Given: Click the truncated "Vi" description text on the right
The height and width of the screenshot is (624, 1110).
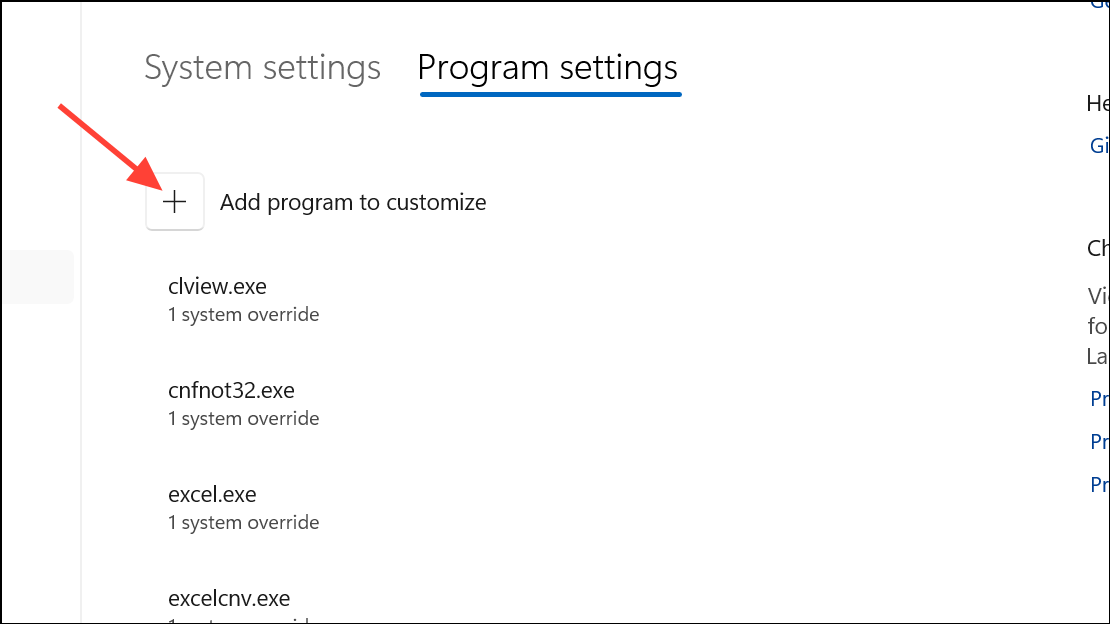Looking at the screenshot, I should pyautogui.click(x=1098, y=296).
